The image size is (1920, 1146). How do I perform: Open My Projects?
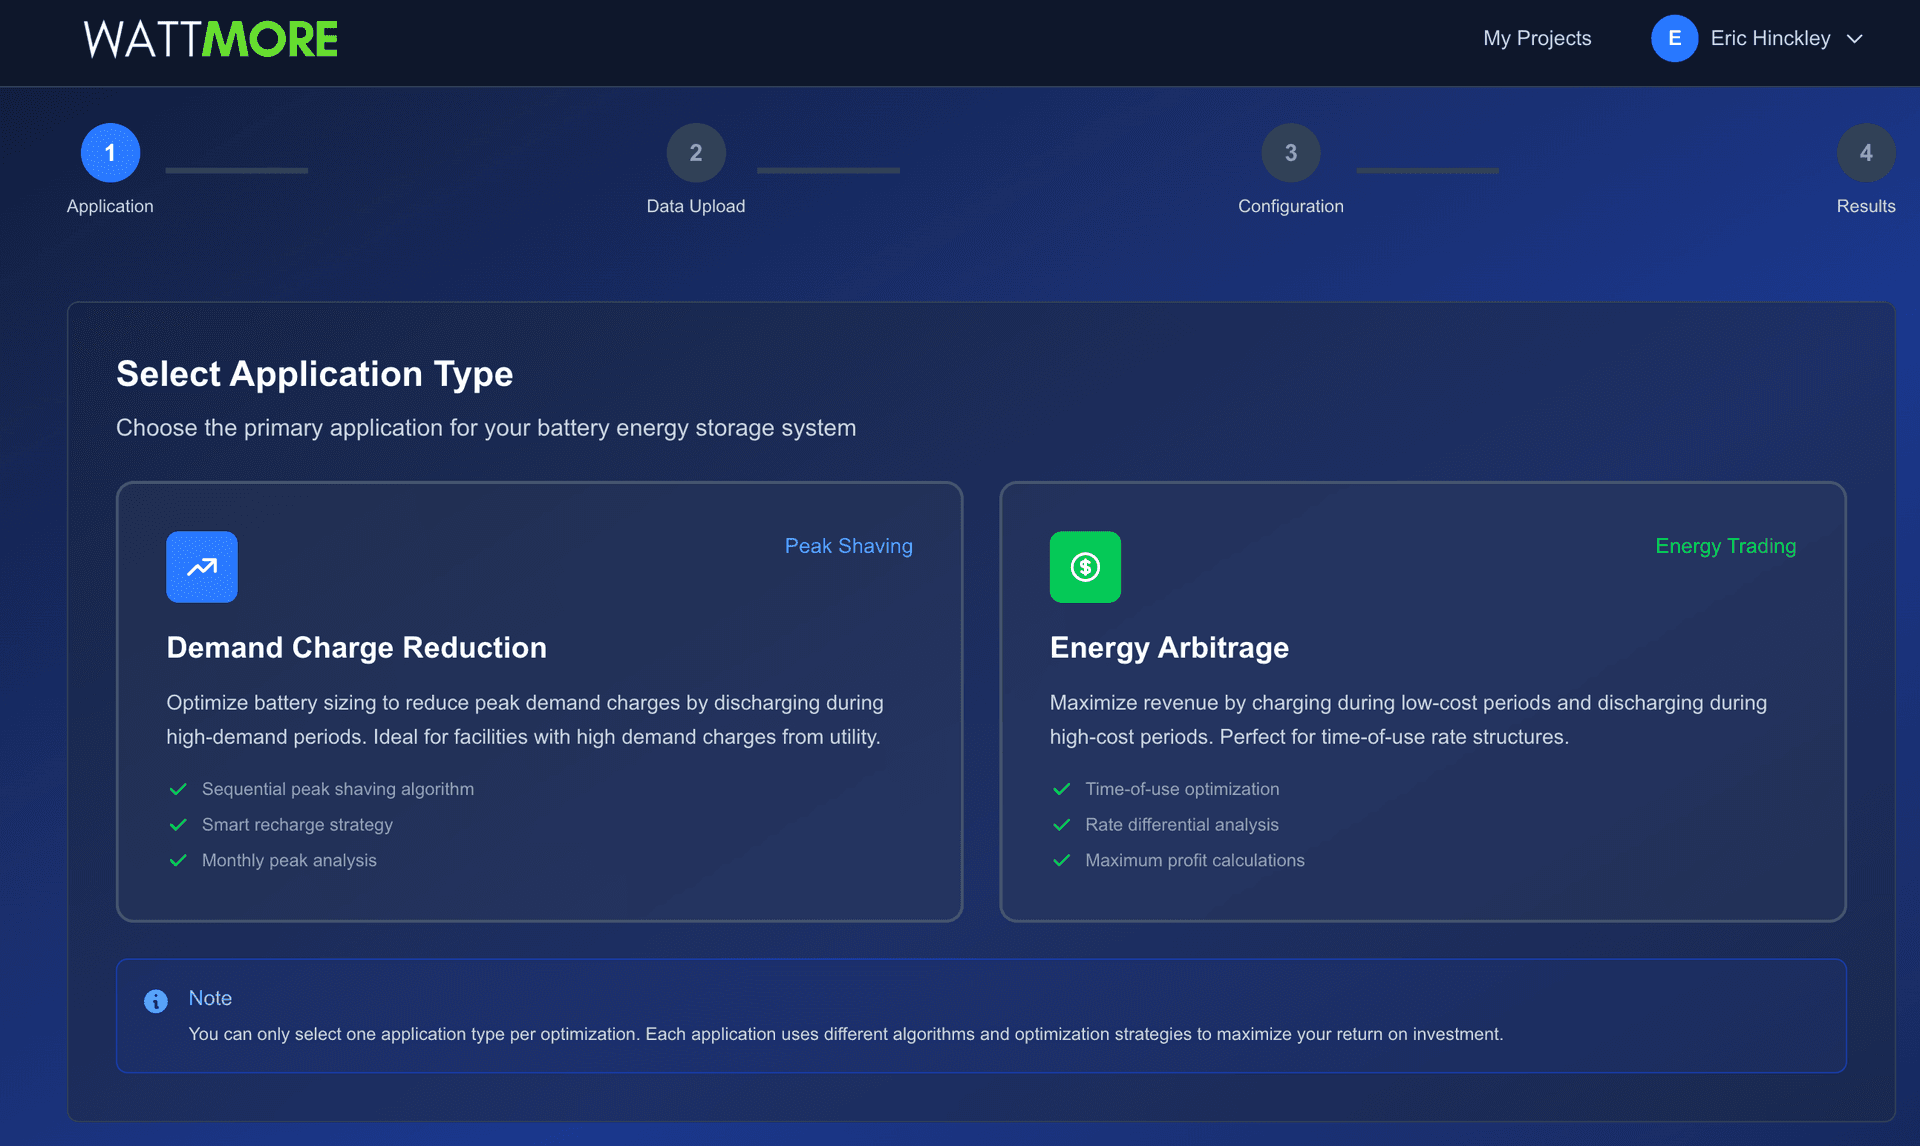1536,38
